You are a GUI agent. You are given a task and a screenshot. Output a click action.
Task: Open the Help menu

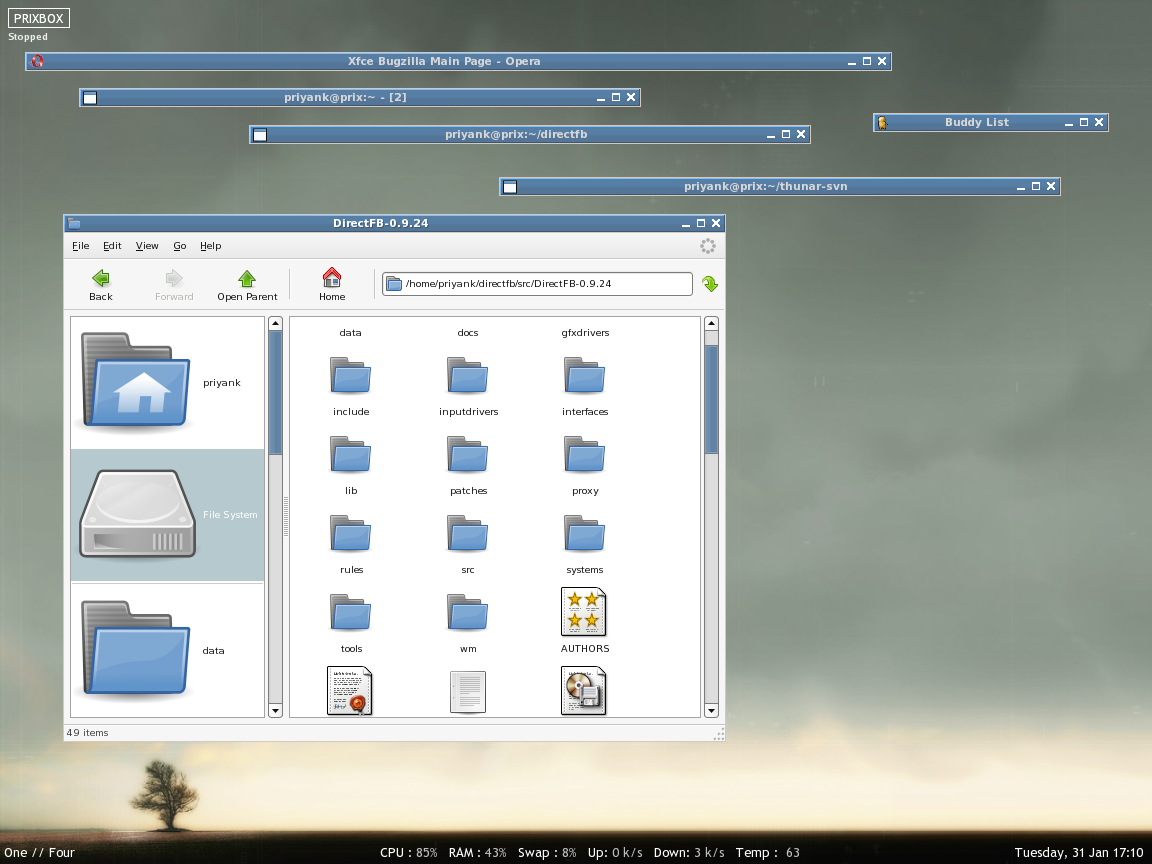pos(210,246)
